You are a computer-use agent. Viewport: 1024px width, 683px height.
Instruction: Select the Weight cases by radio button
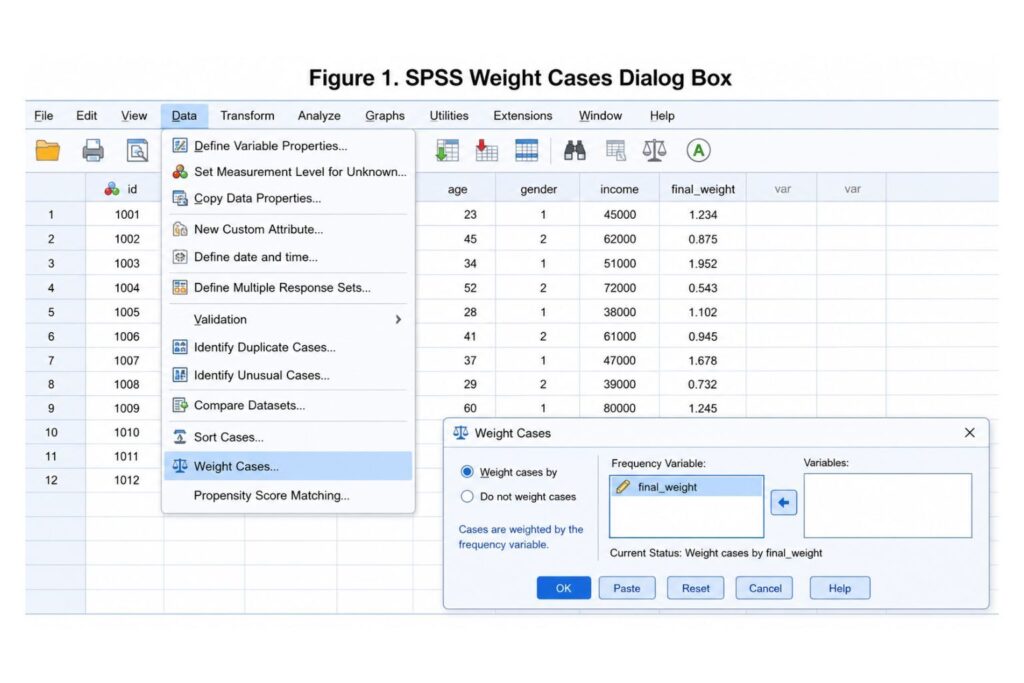467,471
